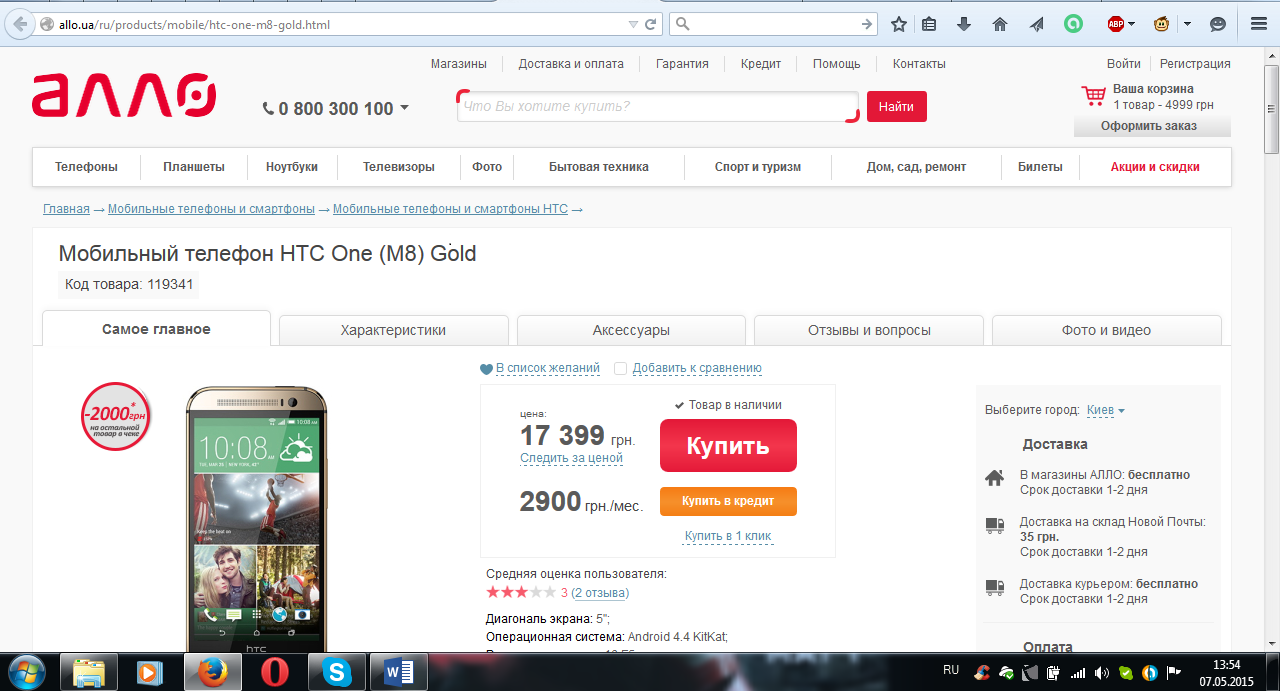Switch to the Аксессуары tab
The image size is (1280, 691).
click(x=631, y=330)
